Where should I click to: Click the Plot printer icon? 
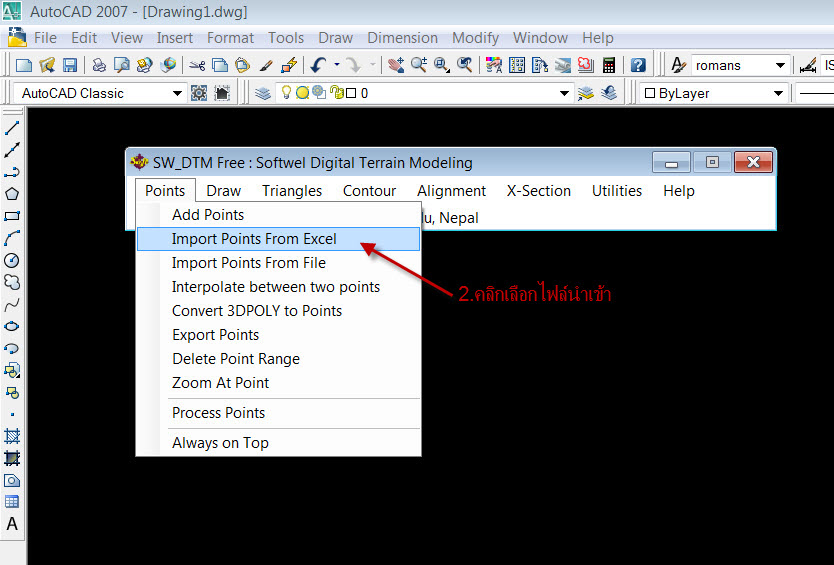[x=99, y=65]
